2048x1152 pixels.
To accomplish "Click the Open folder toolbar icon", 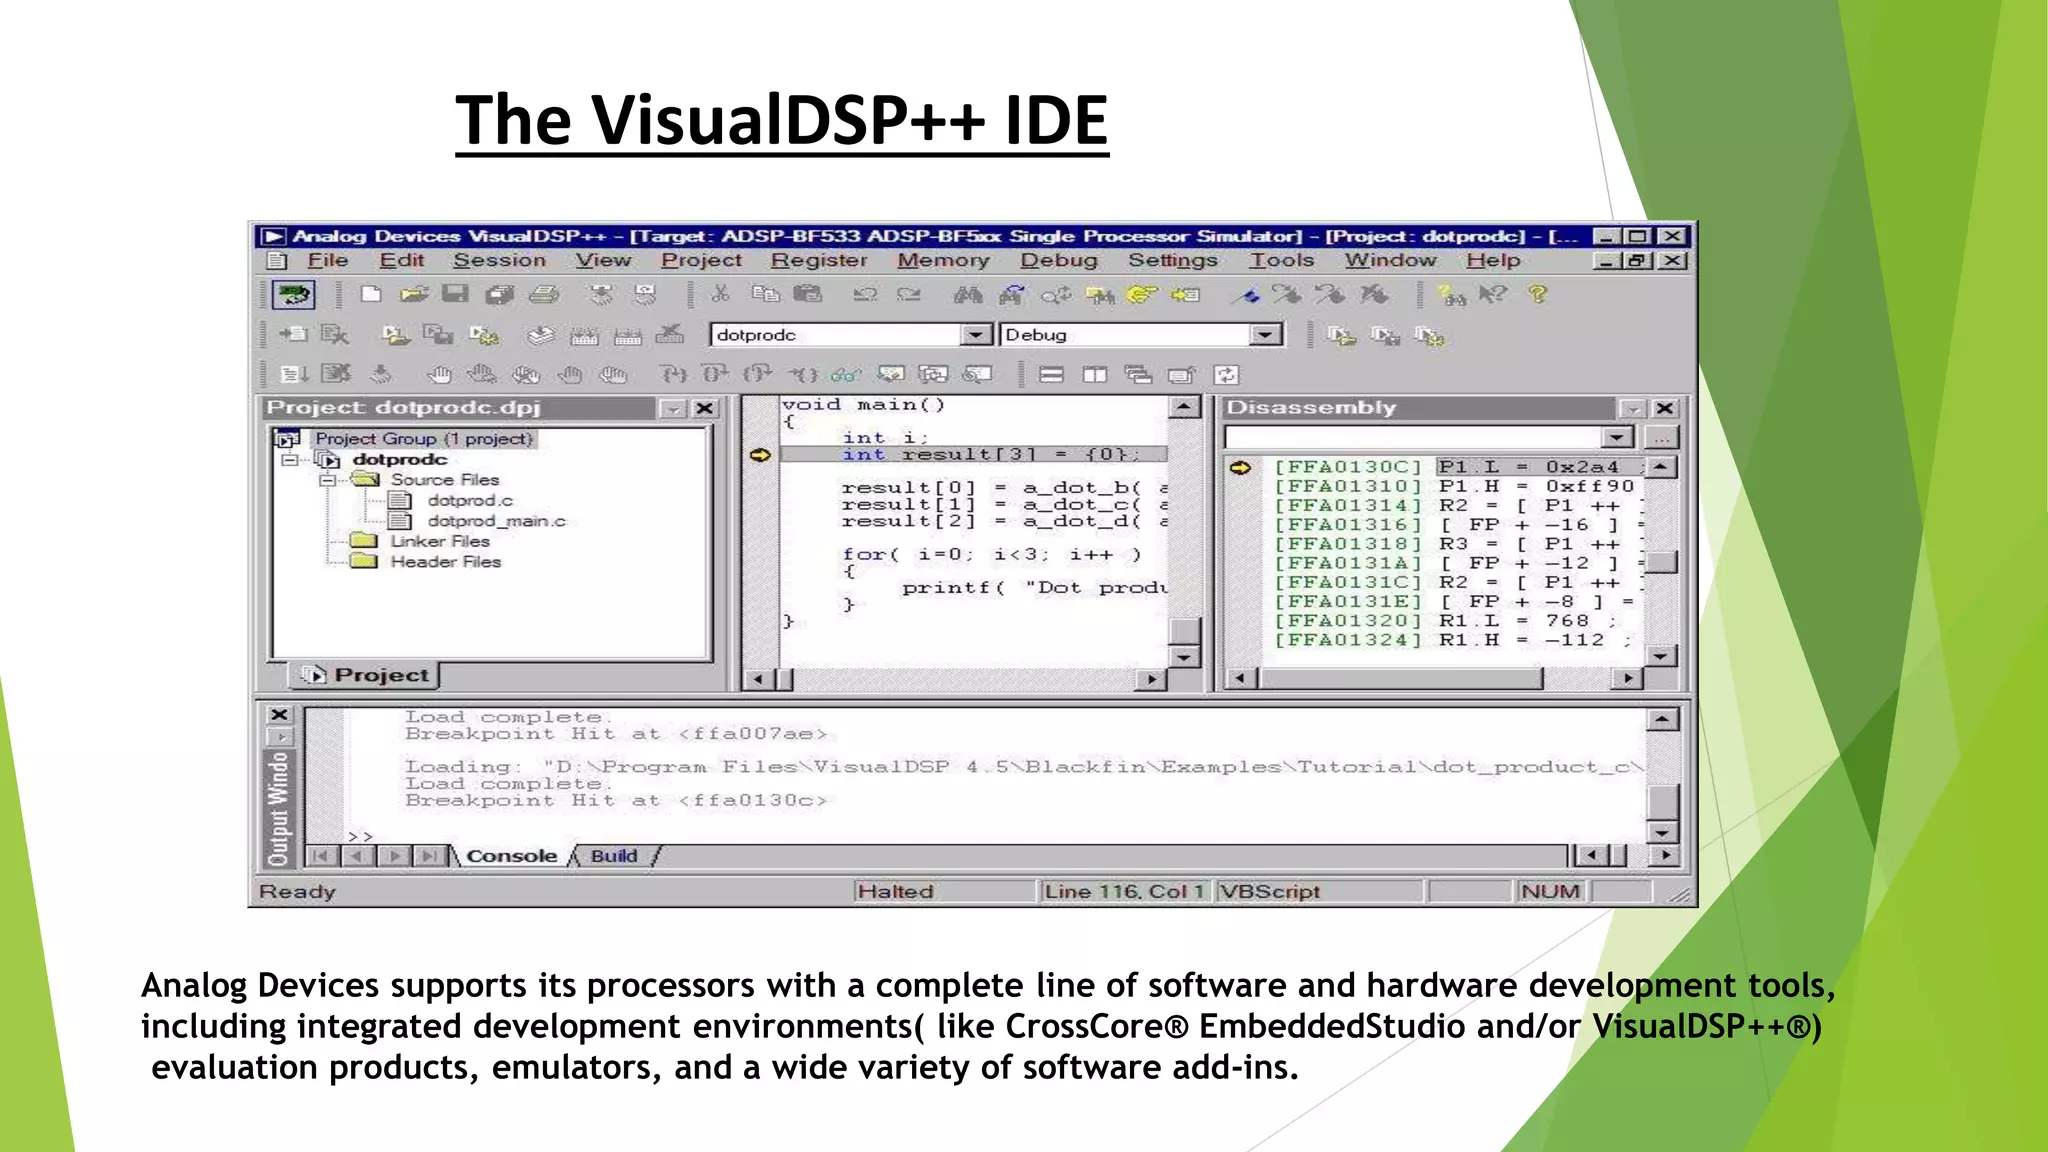I will [413, 294].
